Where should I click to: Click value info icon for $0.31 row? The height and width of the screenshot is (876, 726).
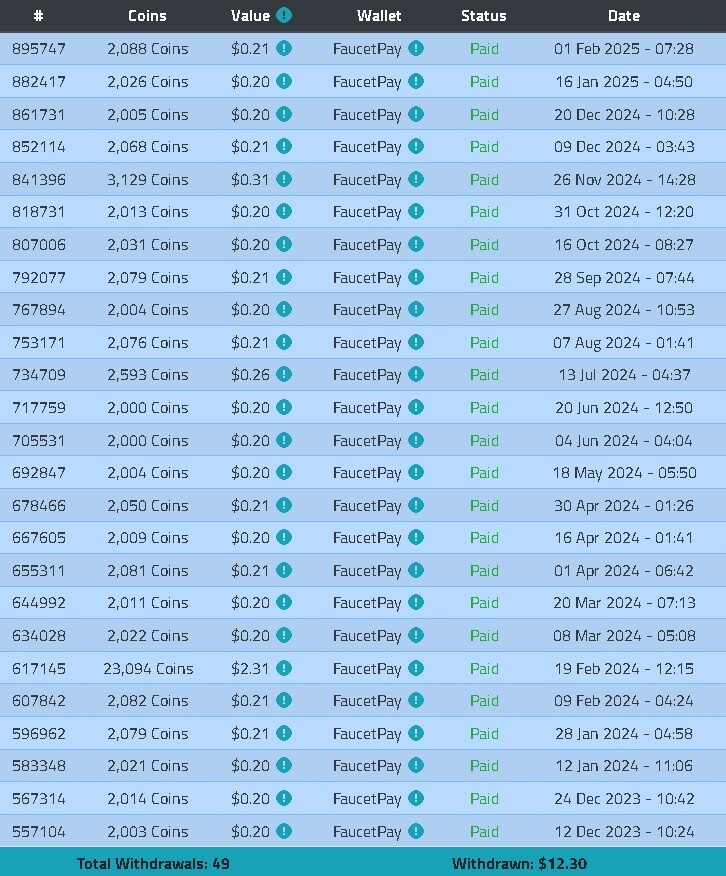[x=284, y=179]
